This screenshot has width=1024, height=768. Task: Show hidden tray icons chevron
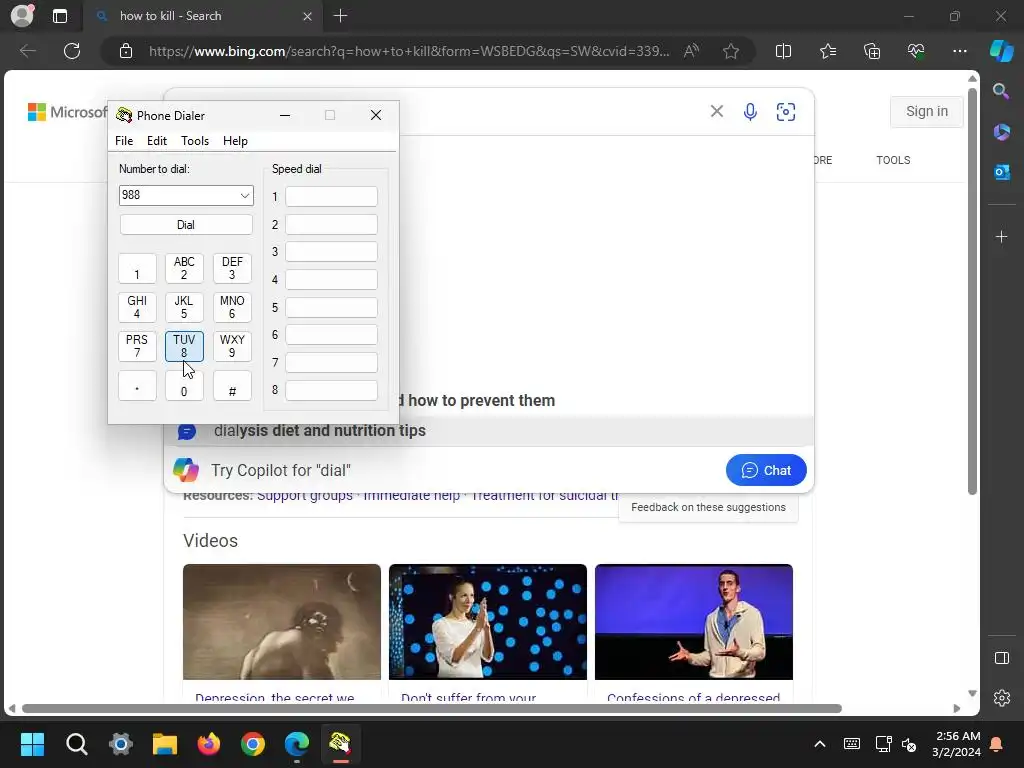[820, 744]
